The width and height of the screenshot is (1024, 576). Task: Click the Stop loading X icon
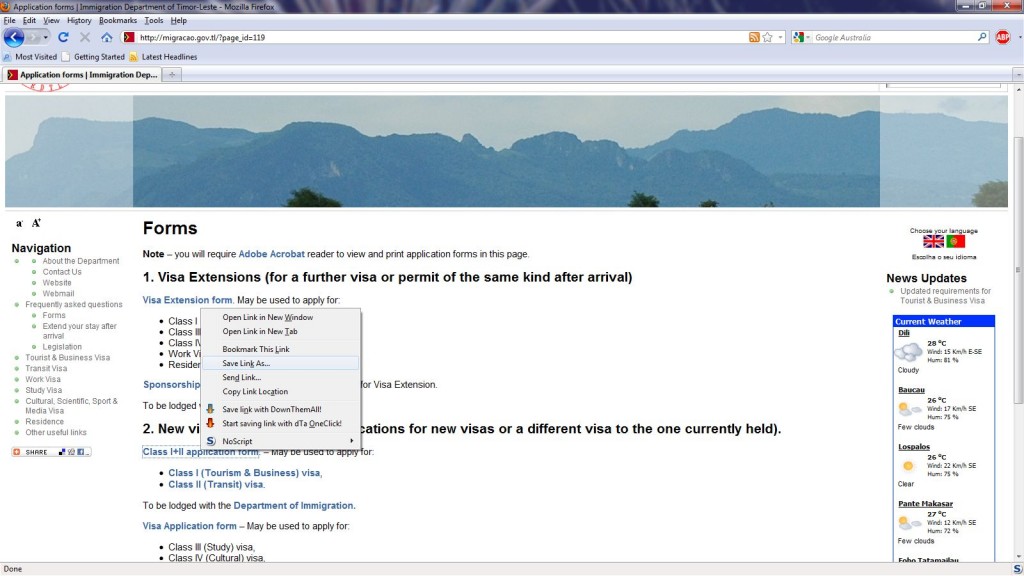coord(85,37)
